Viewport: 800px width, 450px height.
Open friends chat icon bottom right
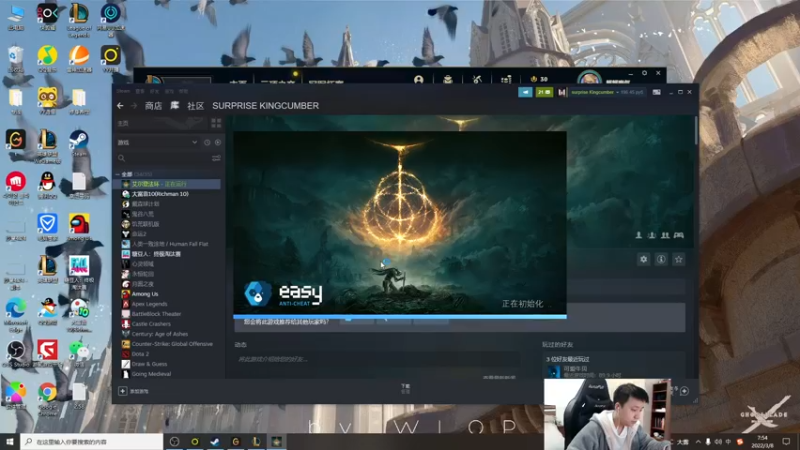[685, 391]
